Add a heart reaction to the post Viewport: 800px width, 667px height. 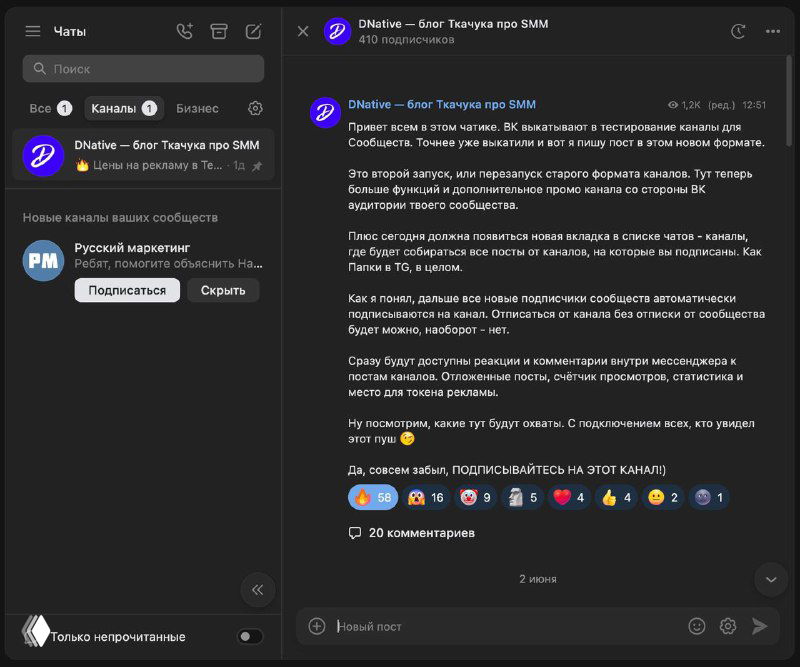pos(569,497)
